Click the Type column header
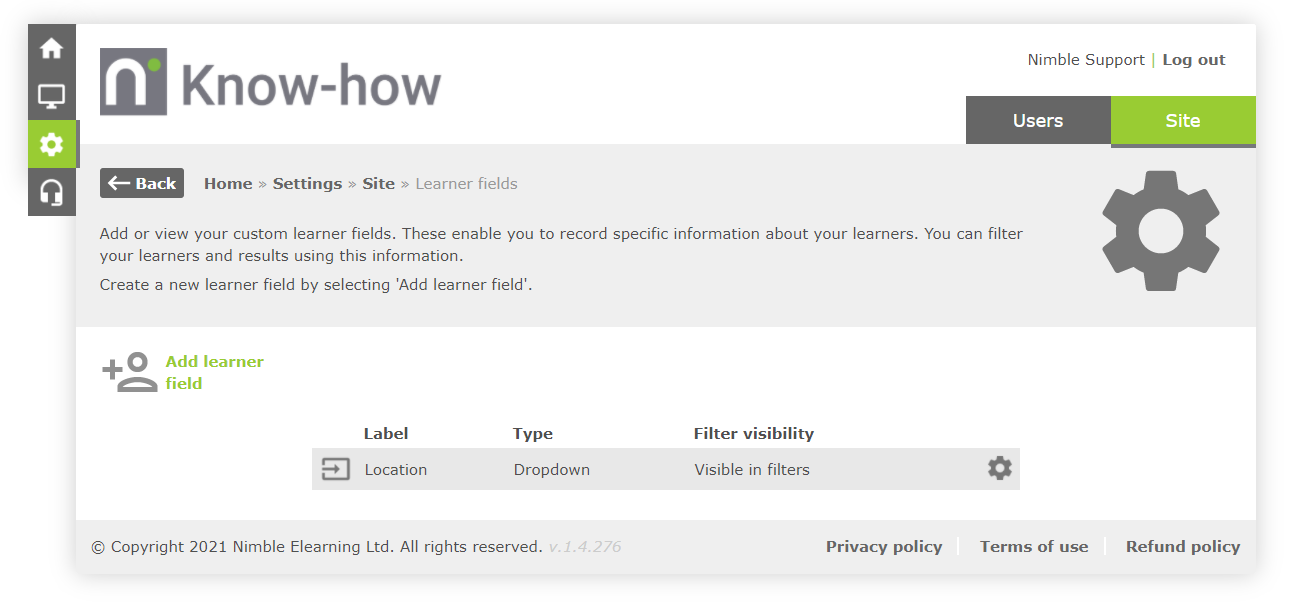This screenshot has width=1290, height=609. point(533,434)
